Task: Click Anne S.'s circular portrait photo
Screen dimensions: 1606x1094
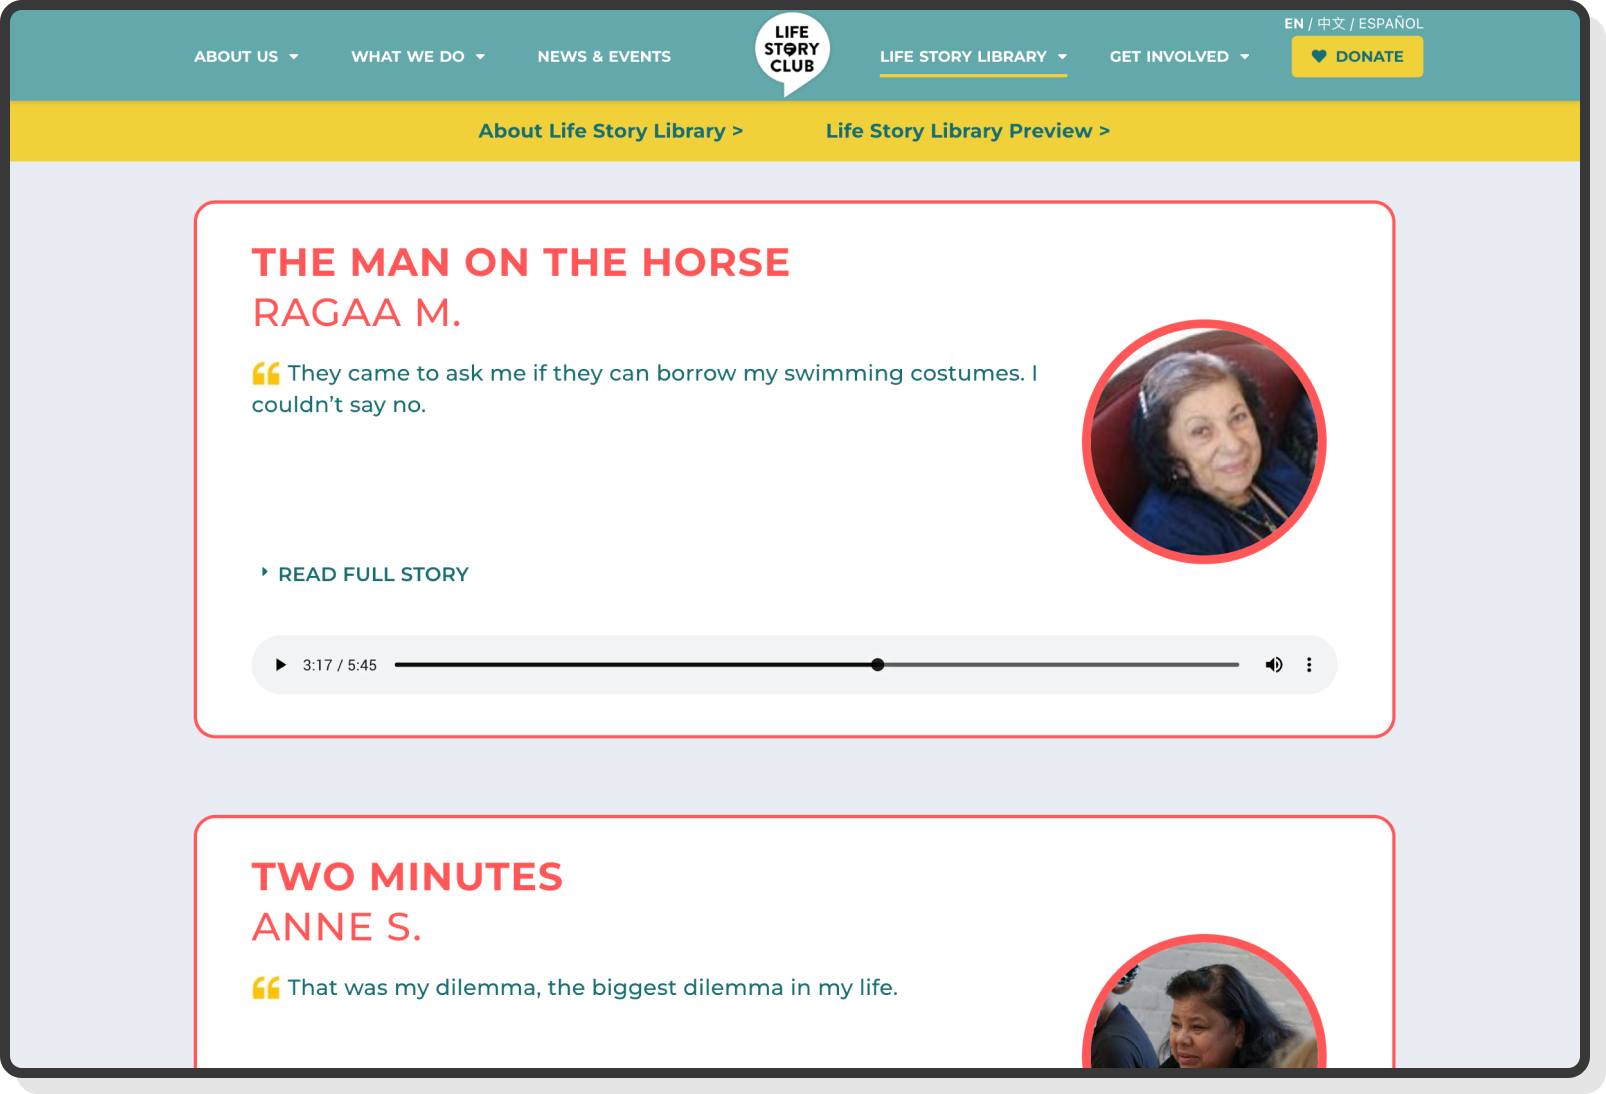Action: click(x=1204, y=1010)
